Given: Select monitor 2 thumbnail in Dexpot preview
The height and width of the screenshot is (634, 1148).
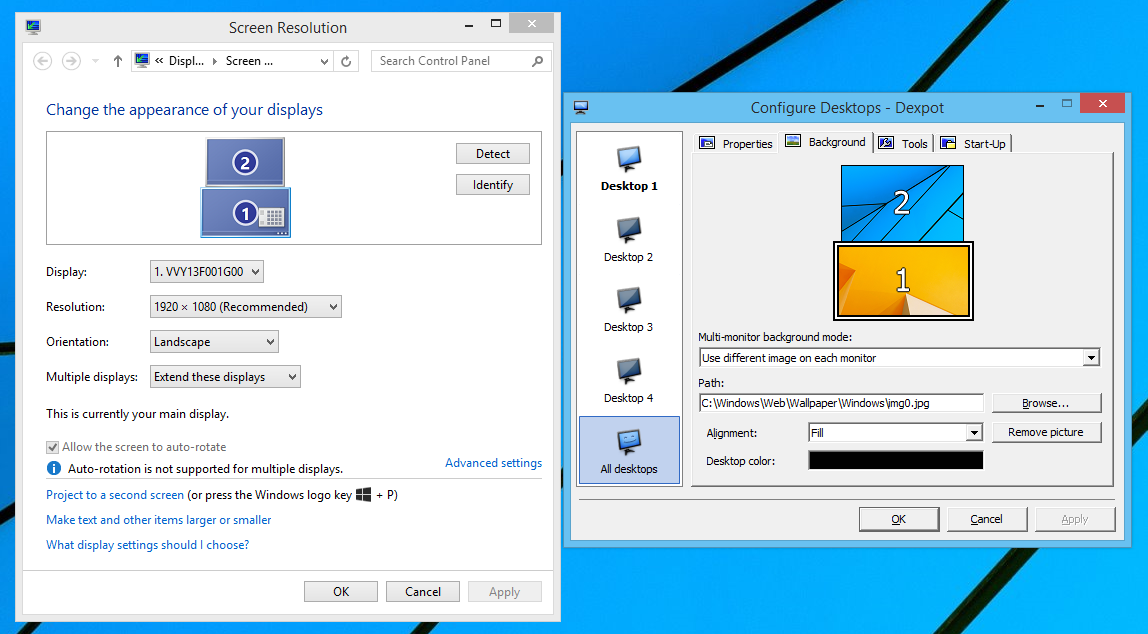Looking at the screenshot, I should 902,203.
